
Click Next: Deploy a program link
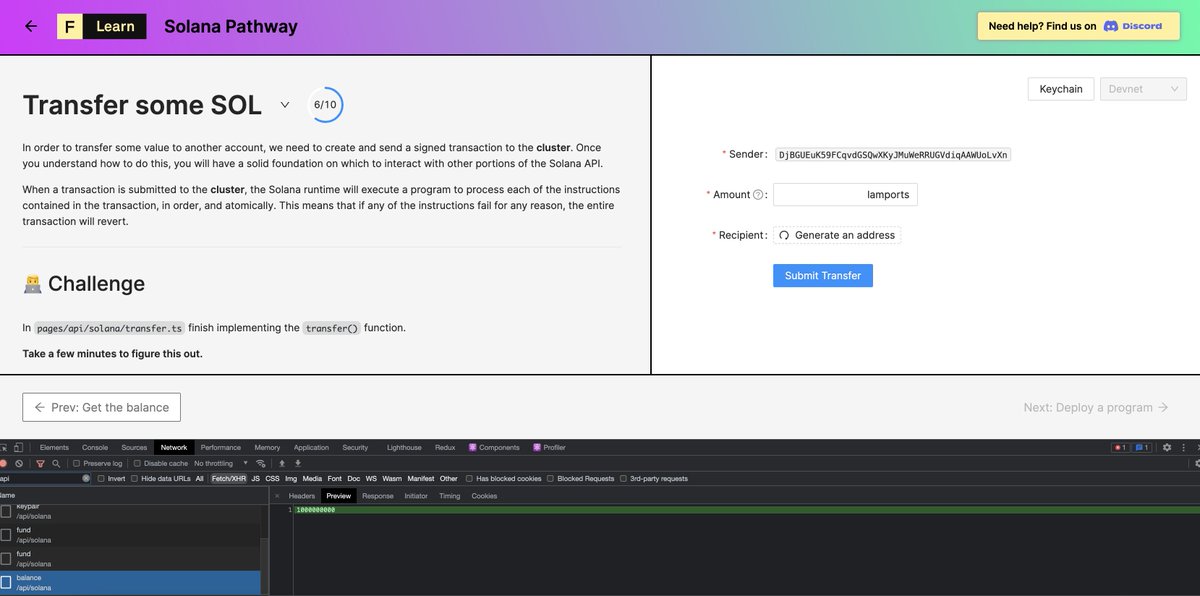point(1096,408)
